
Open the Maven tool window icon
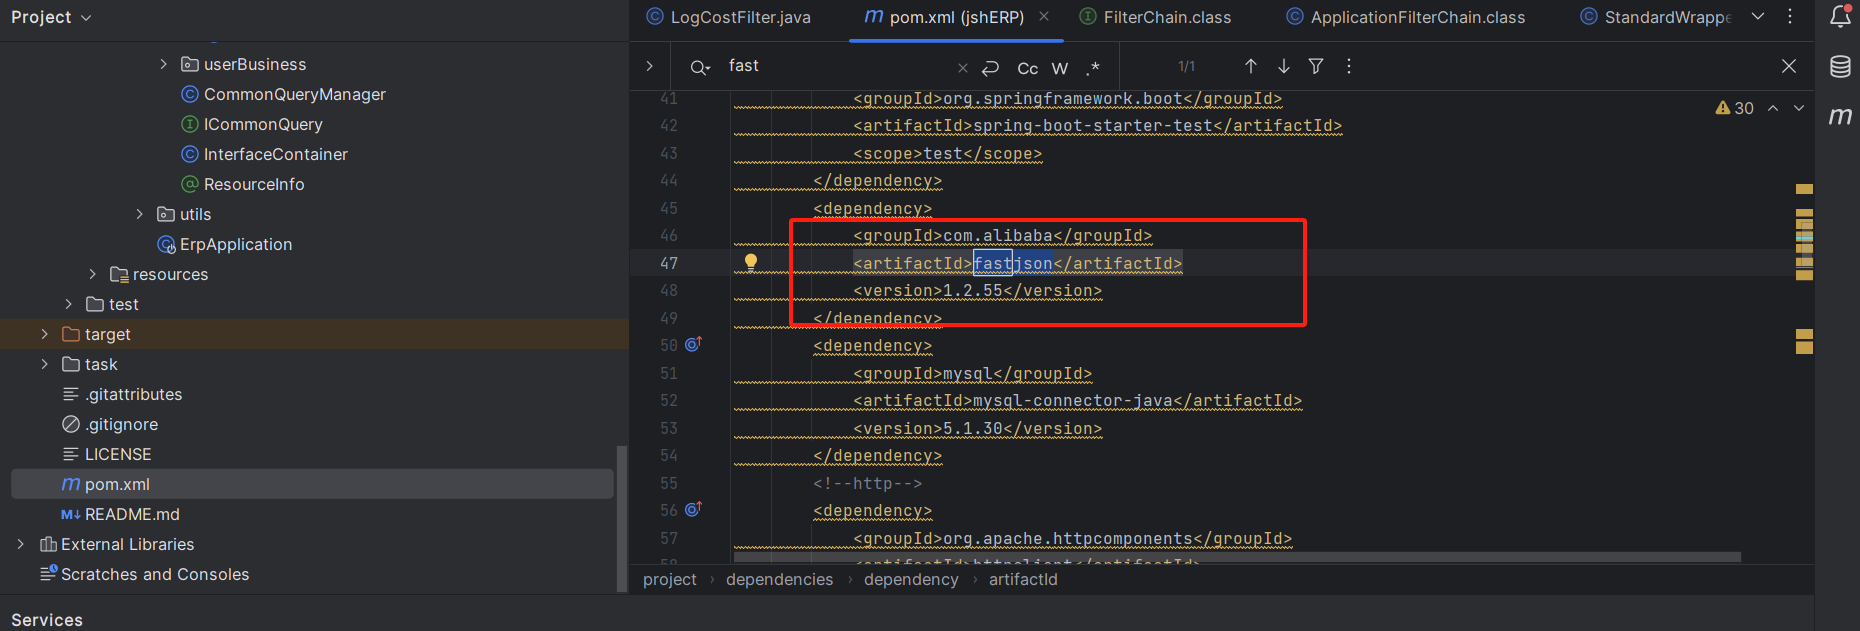[1840, 116]
